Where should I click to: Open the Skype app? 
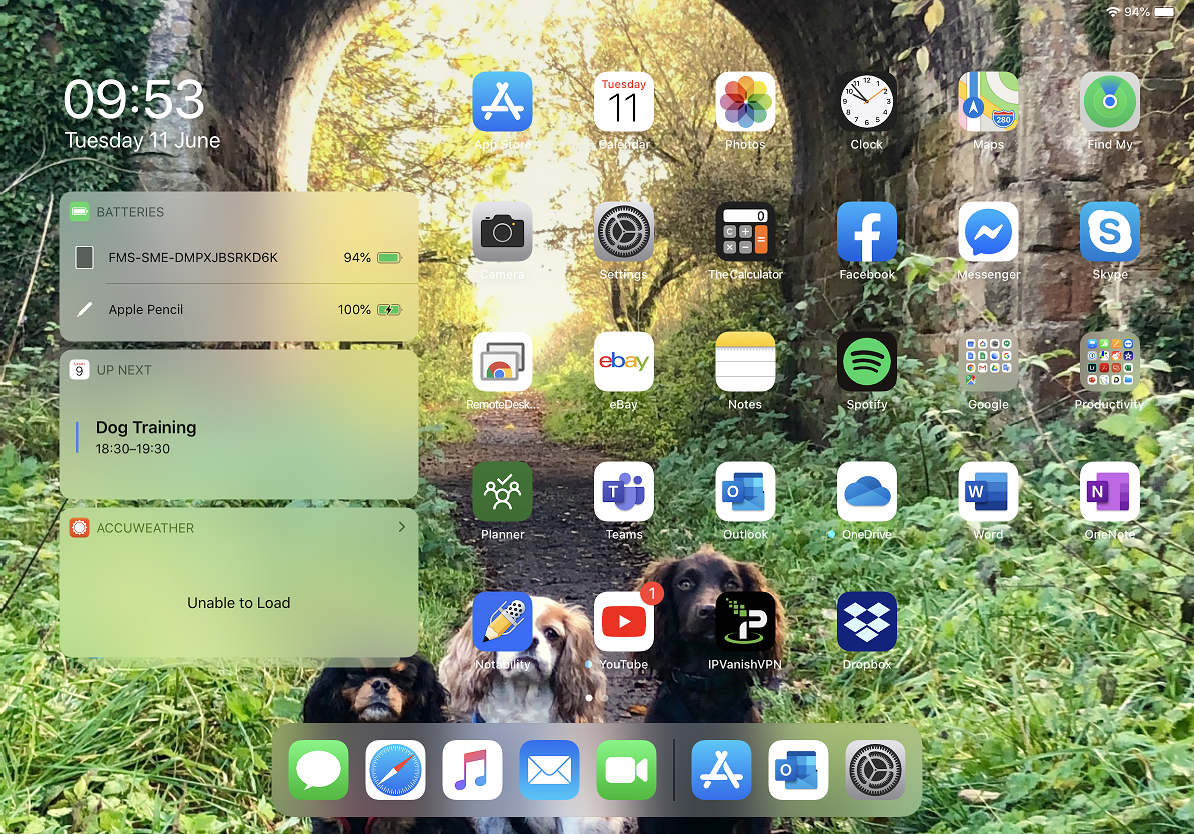coord(1109,232)
